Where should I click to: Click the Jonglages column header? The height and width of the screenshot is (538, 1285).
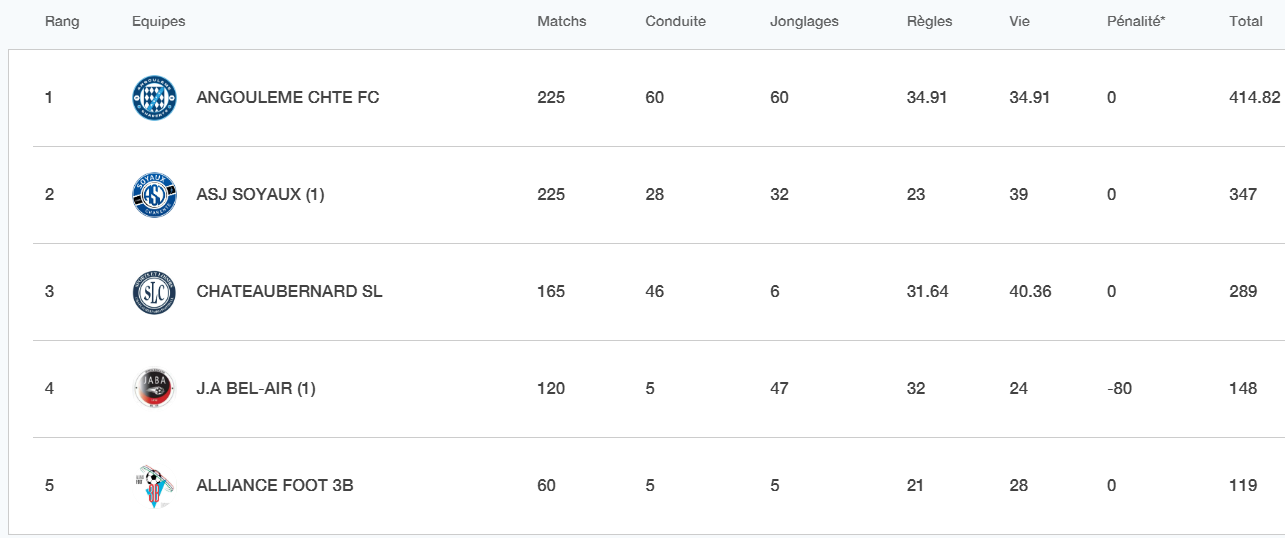click(x=804, y=21)
